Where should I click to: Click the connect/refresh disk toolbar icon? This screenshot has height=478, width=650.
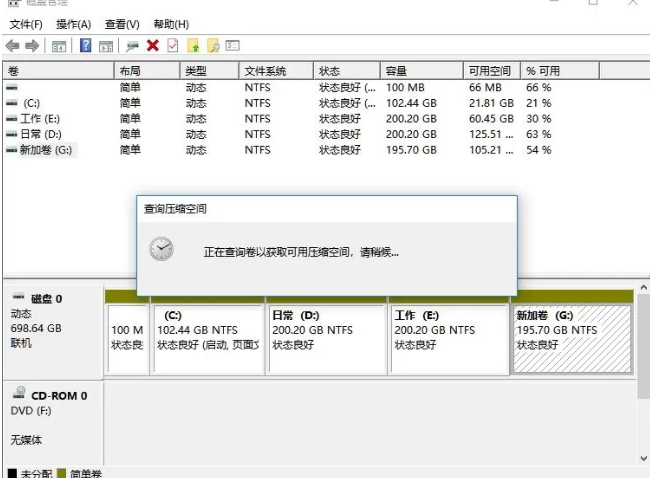[132, 46]
